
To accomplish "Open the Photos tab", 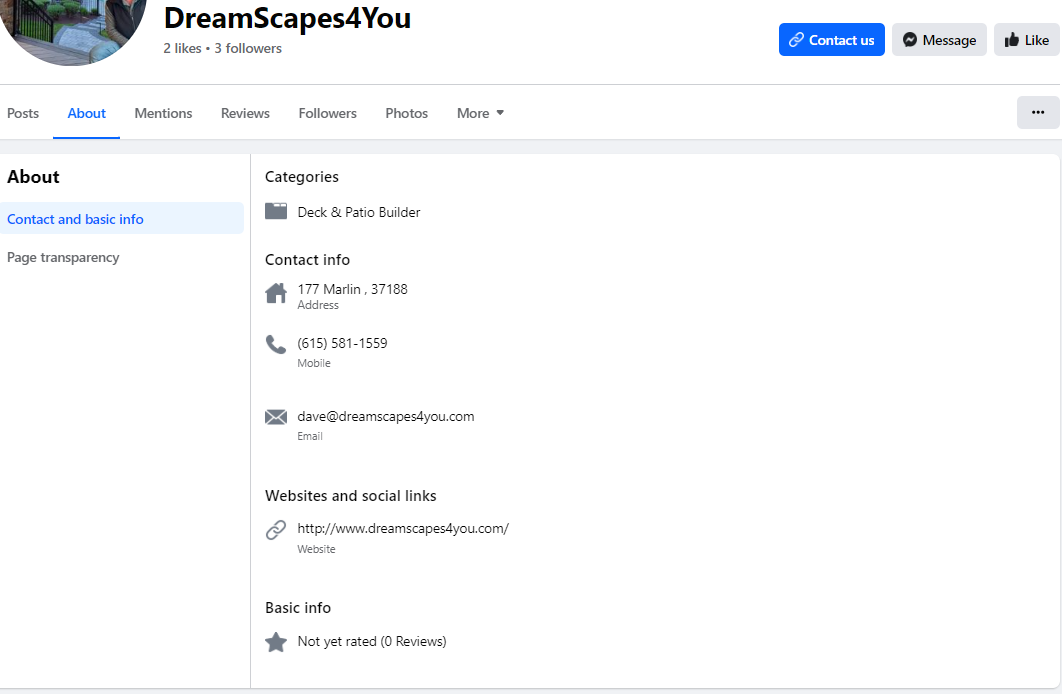I will (406, 113).
